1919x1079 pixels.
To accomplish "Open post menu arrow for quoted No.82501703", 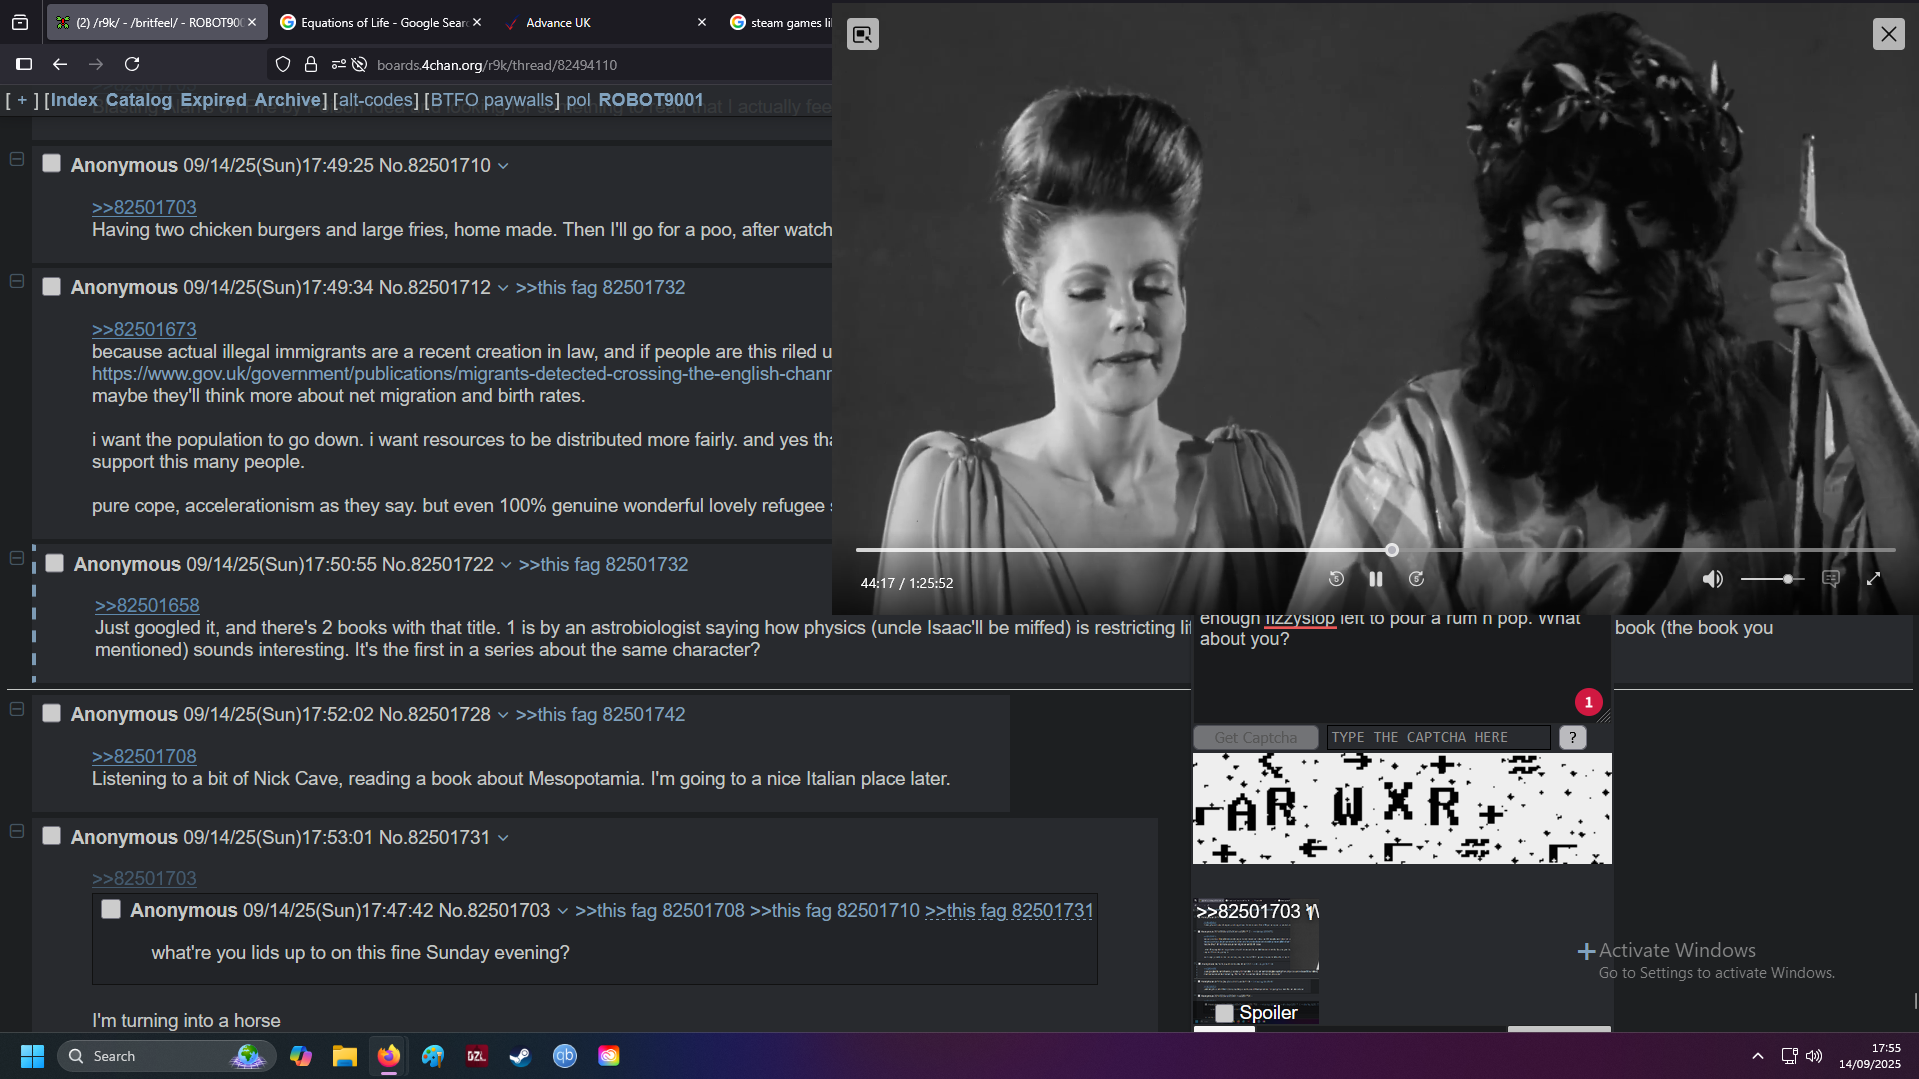I will [562, 911].
